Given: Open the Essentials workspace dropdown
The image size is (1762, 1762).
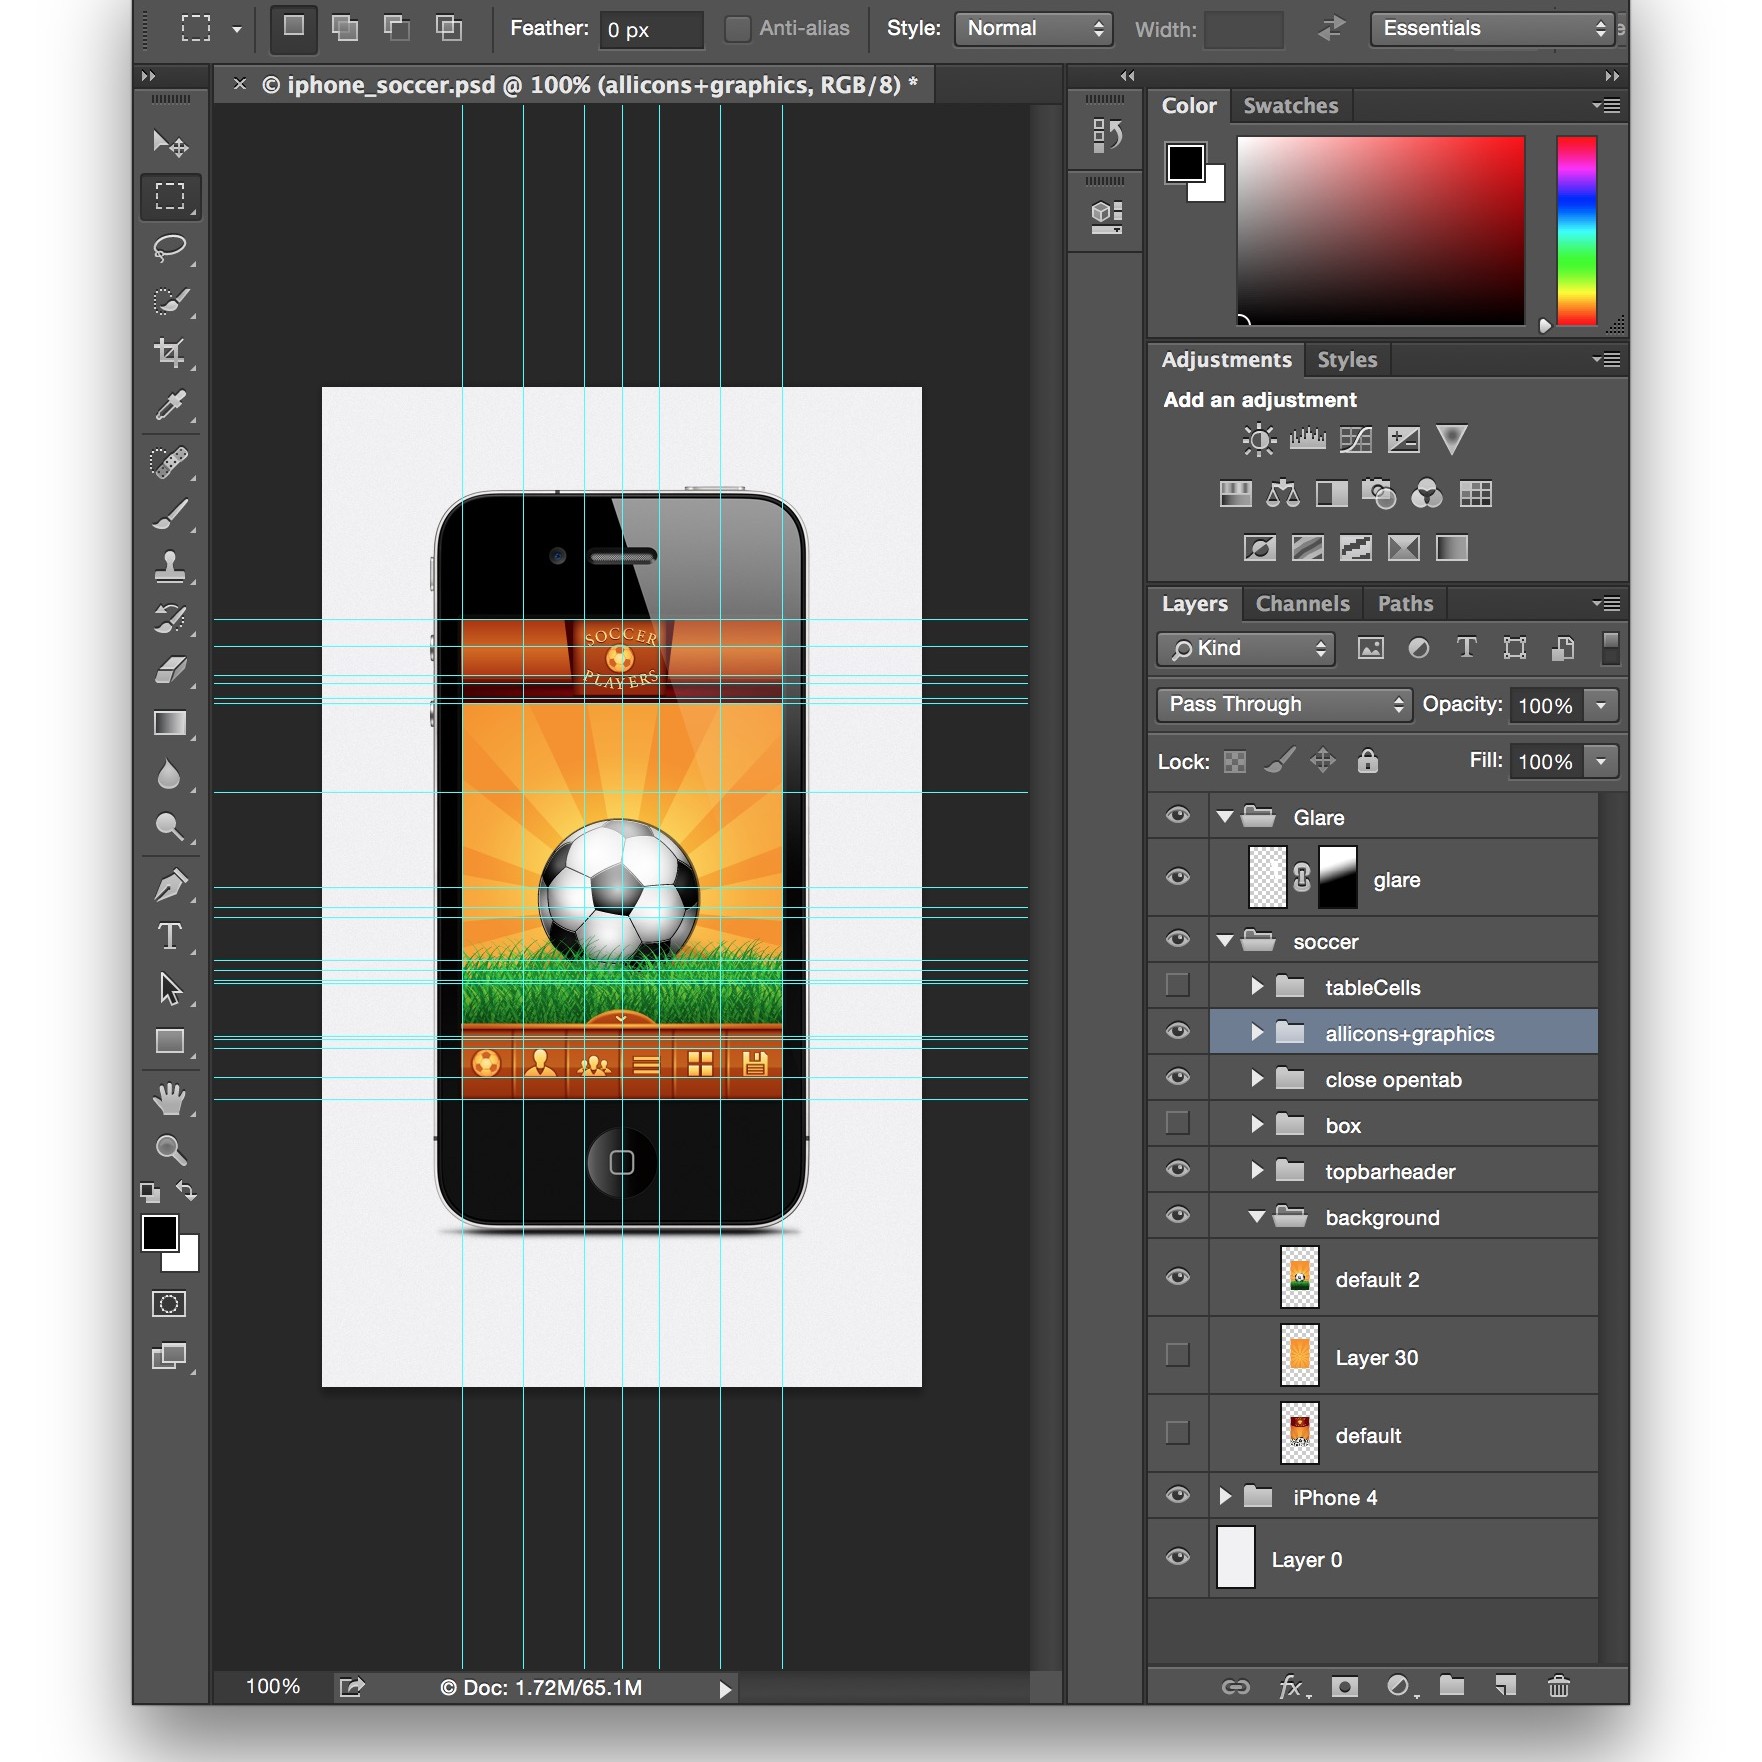Looking at the screenshot, I should pos(1493,29).
